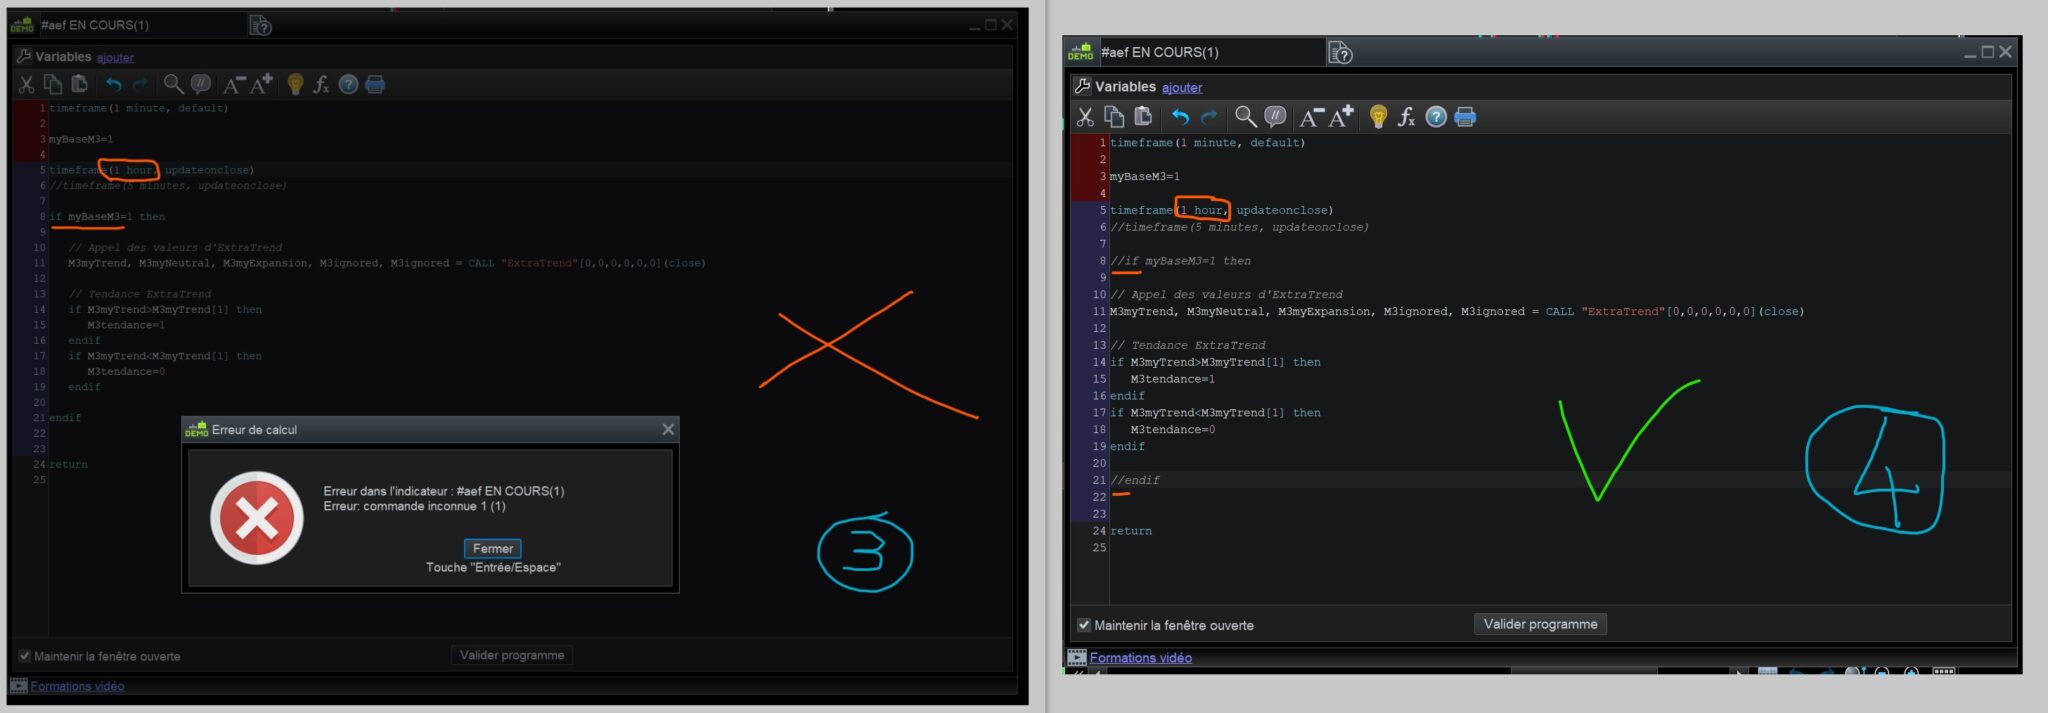This screenshot has height=713, width=2048.
Task: Click the light bulb icon in left editor window
Action: point(295,84)
